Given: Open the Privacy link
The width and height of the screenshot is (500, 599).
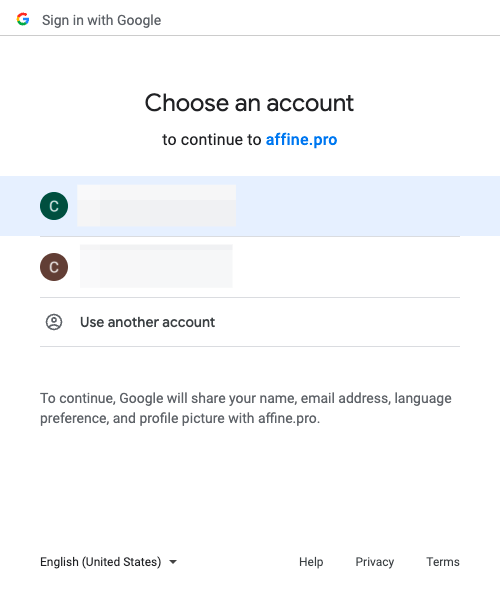Looking at the screenshot, I should (x=375, y=562).
